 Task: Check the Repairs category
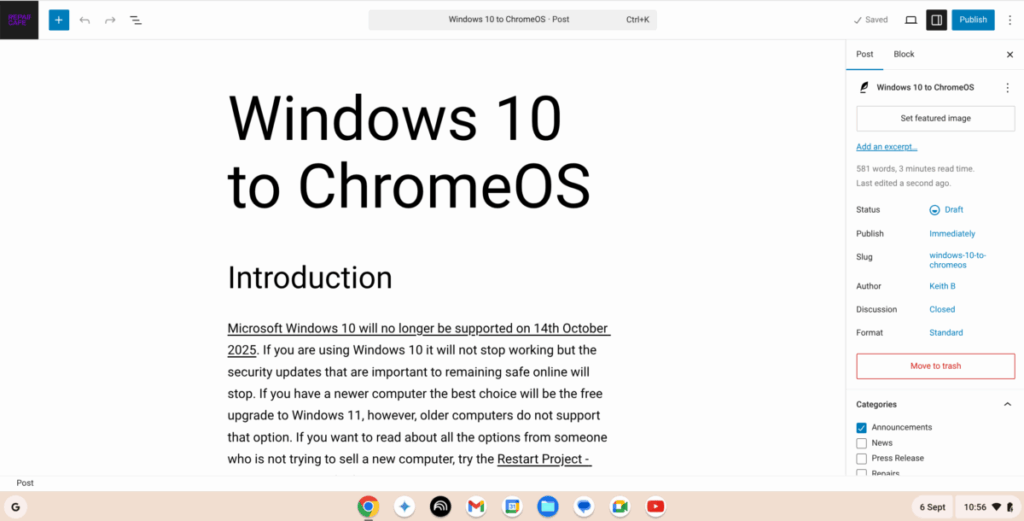coord(861,473)
